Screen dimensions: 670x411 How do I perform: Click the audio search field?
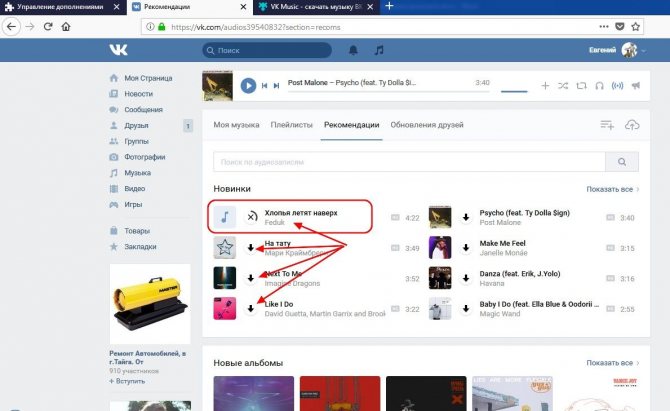[x=410, y=161]
